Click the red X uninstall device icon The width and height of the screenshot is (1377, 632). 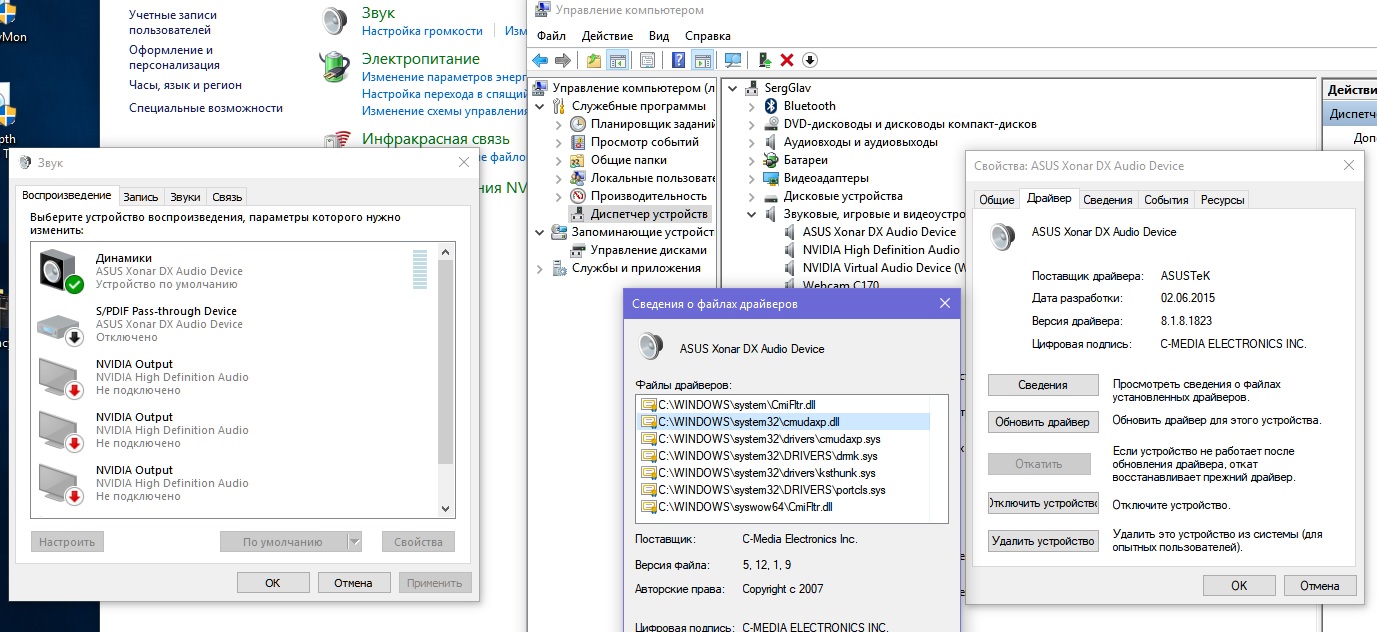point(787,60)
